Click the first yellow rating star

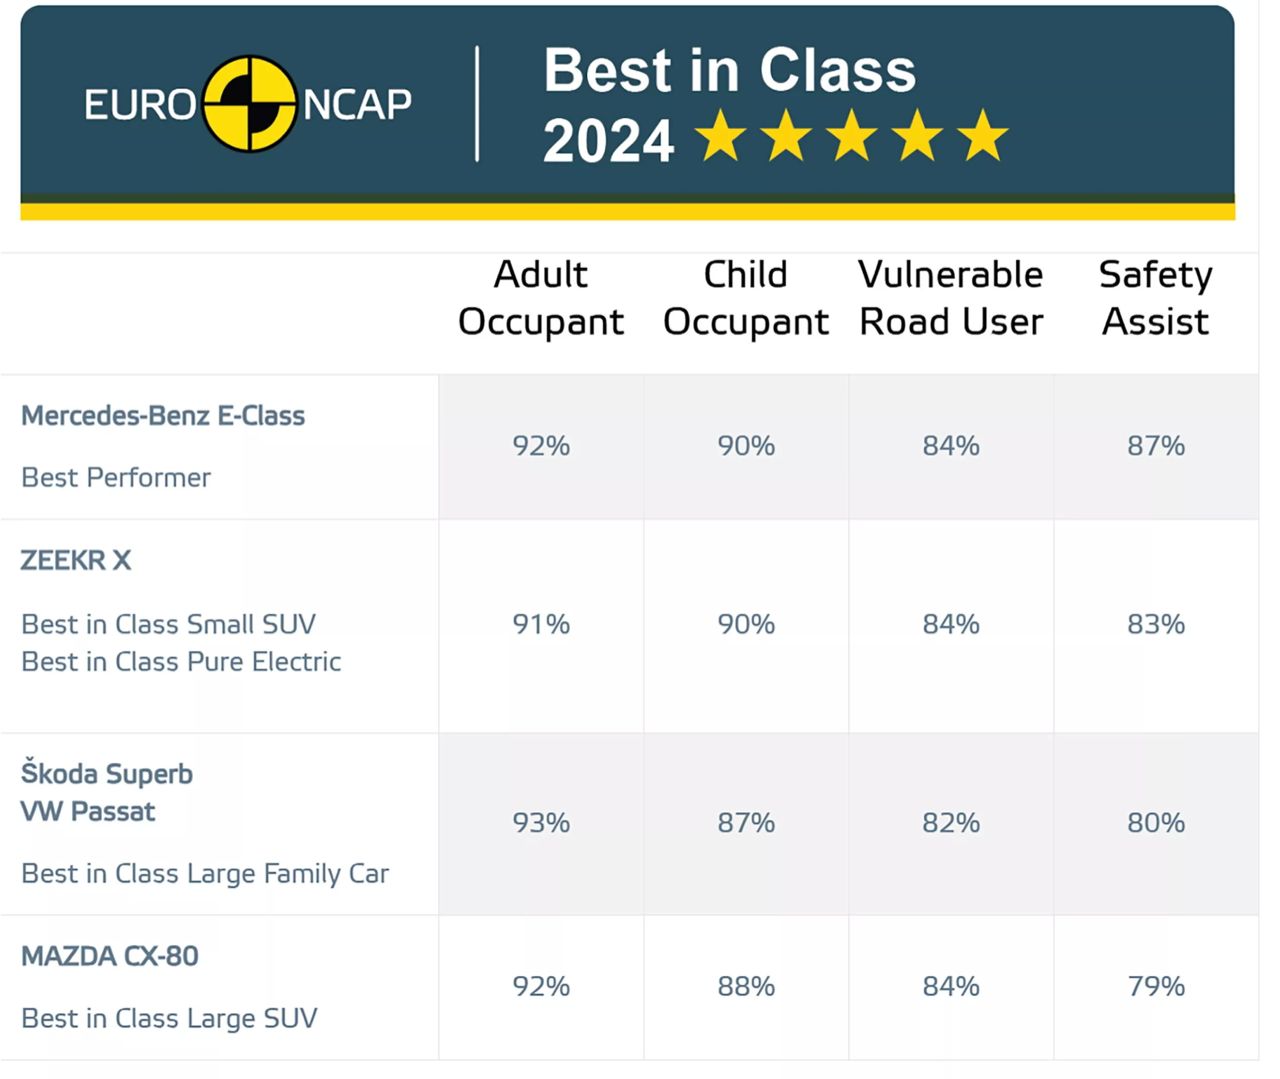721,136
